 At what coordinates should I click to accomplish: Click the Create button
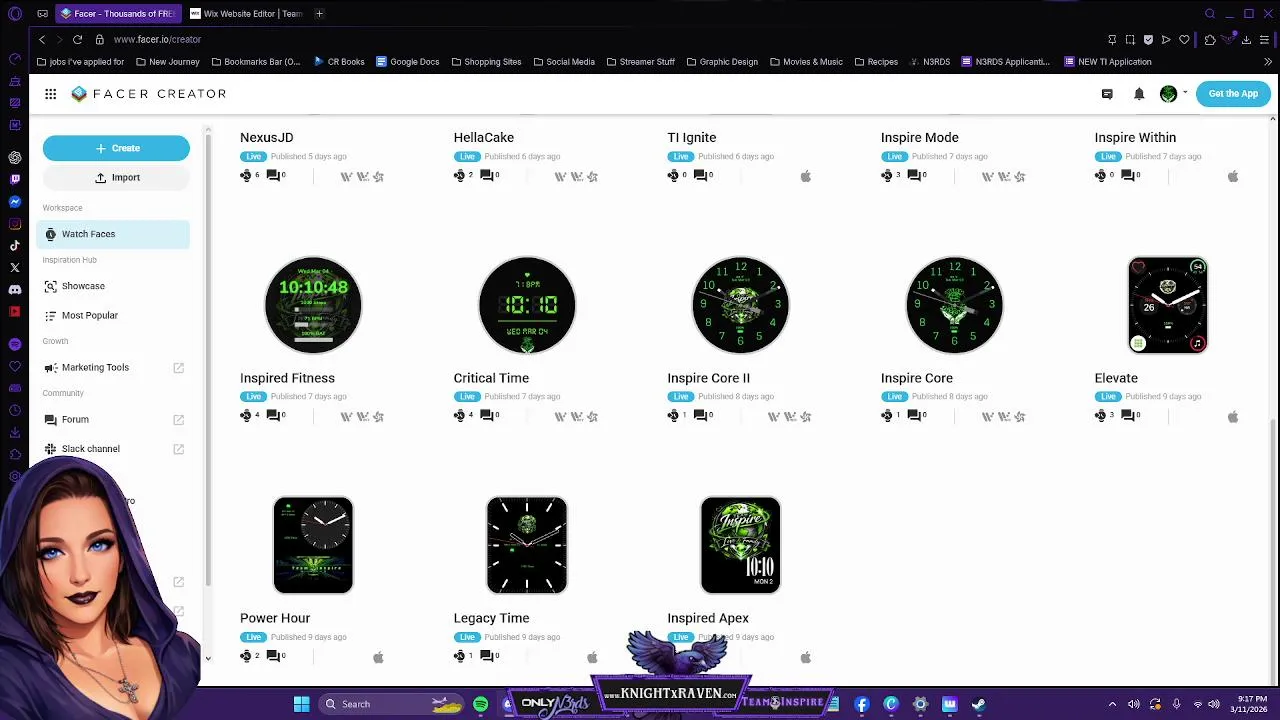pyautogui.click(x=116, y=148)
